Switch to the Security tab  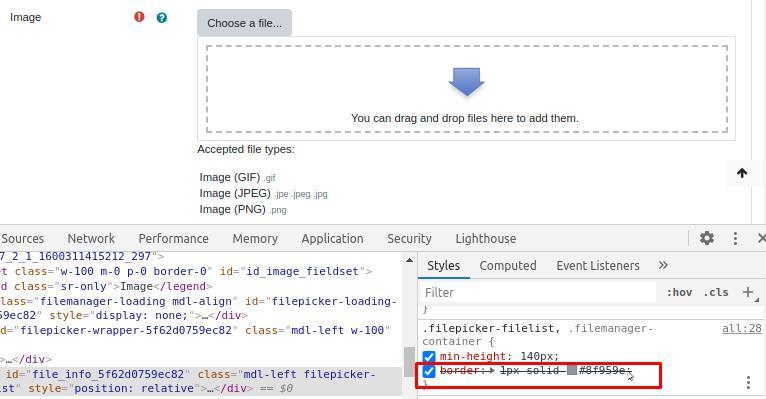pyautogui.click(x=409, y=238)
